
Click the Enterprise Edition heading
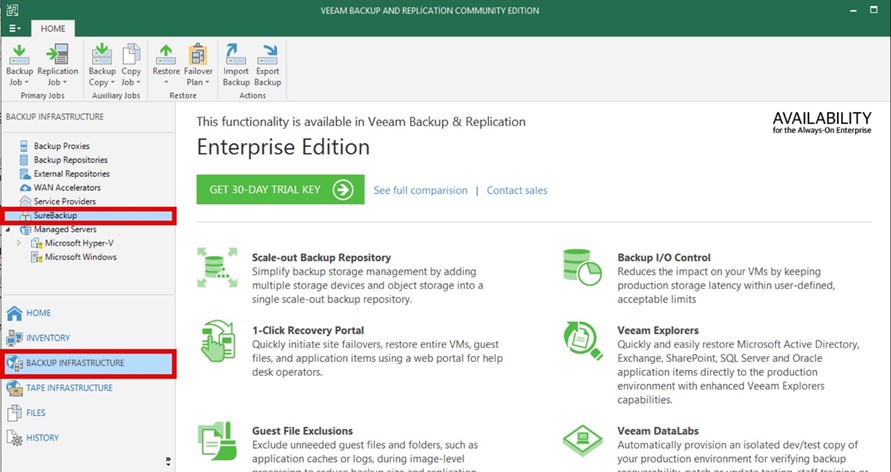click(283, 147)
